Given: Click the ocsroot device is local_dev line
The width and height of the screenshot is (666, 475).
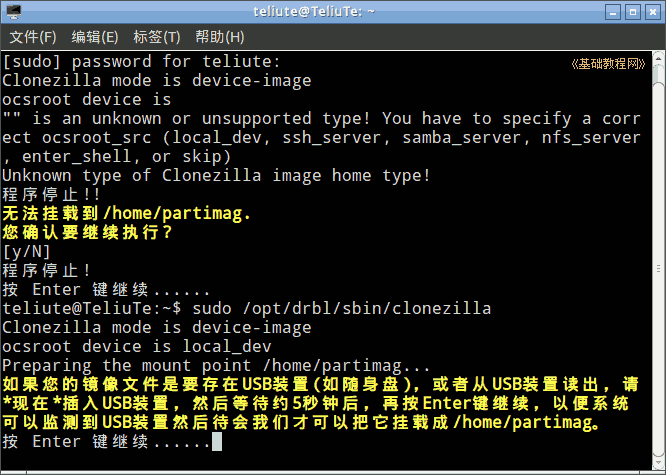Looking at the screenshot, I should [137, 347].
